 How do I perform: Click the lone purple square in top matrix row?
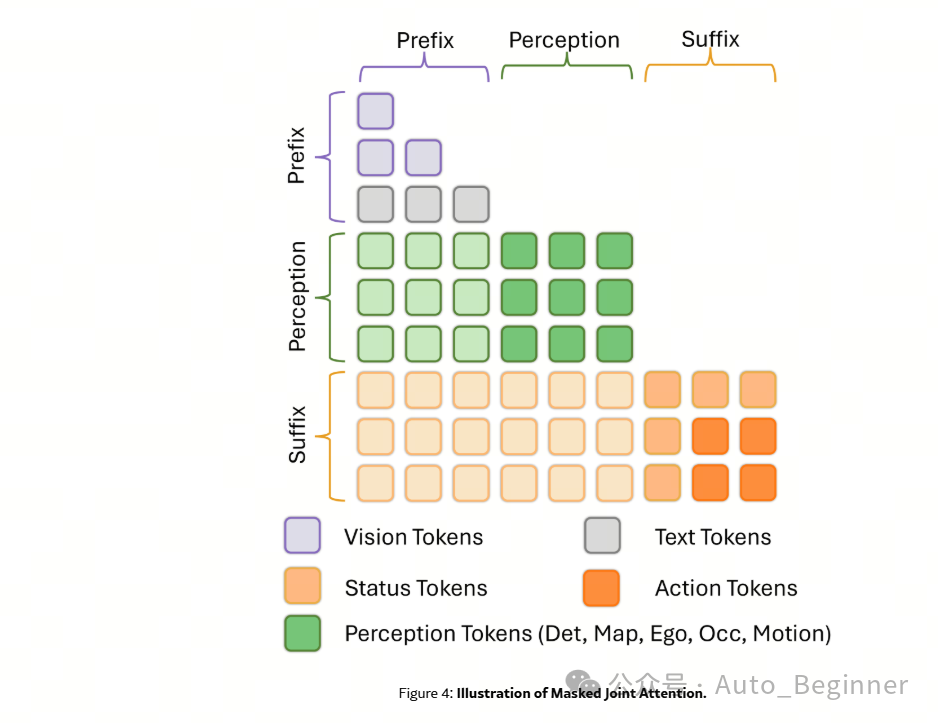click(376, 111)
